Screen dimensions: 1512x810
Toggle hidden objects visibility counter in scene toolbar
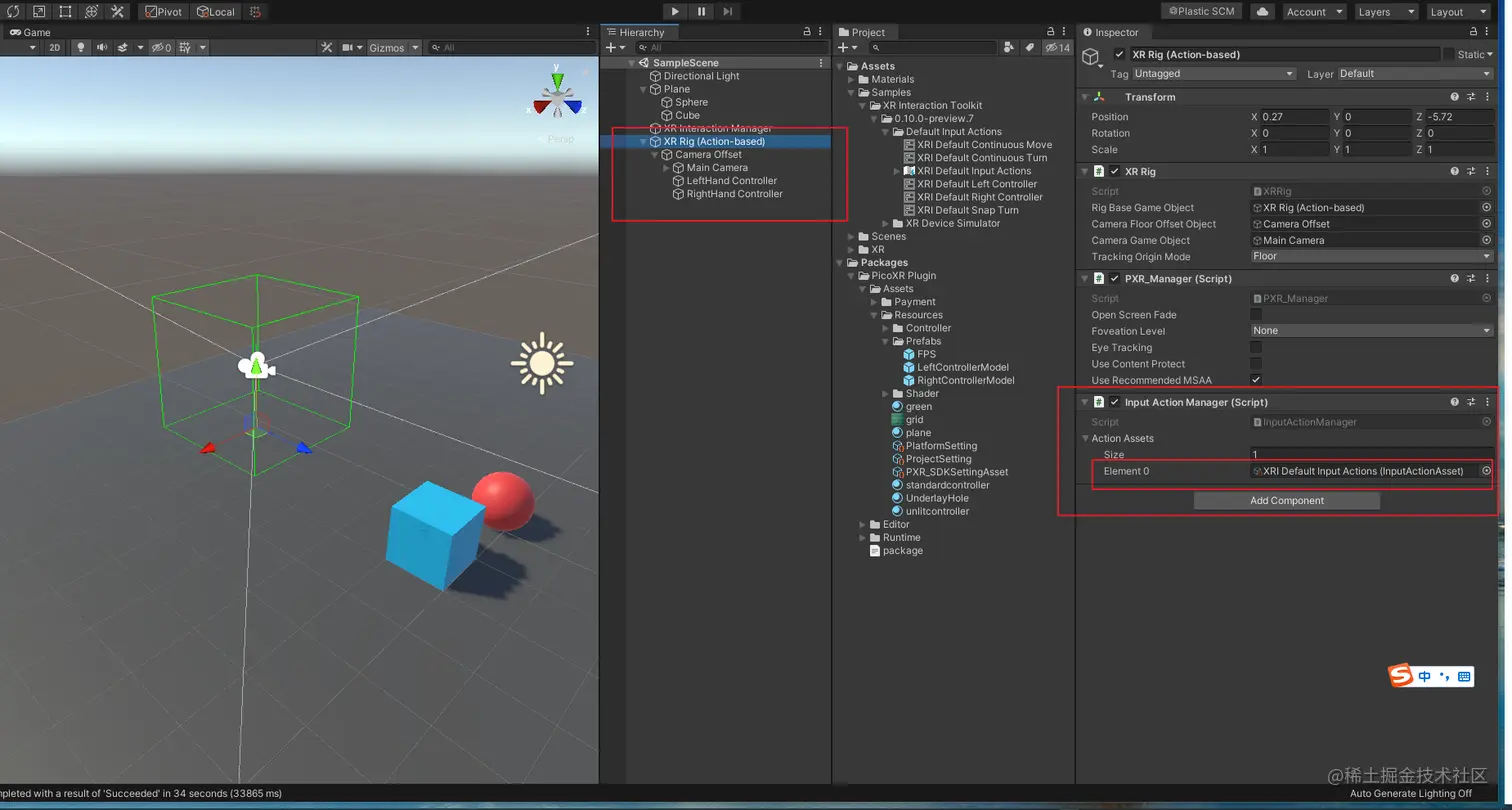162,47
